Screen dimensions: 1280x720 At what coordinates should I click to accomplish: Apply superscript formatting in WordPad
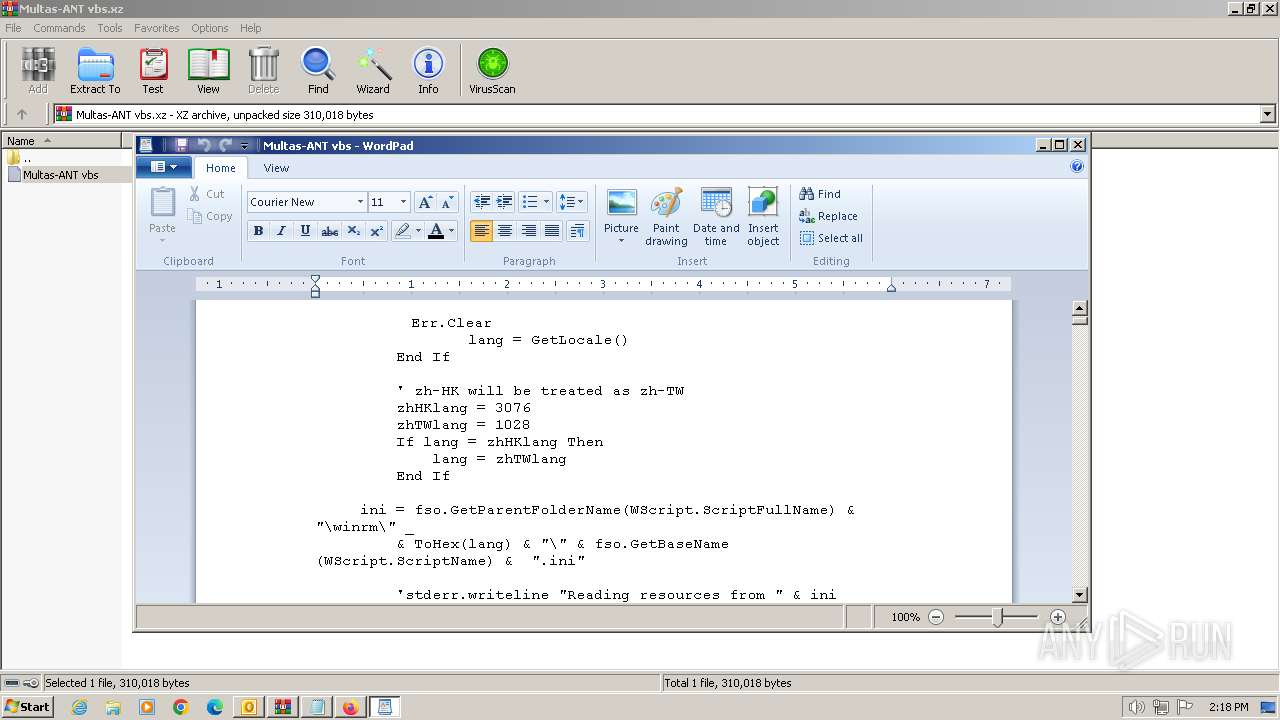(x=377, y=231)
